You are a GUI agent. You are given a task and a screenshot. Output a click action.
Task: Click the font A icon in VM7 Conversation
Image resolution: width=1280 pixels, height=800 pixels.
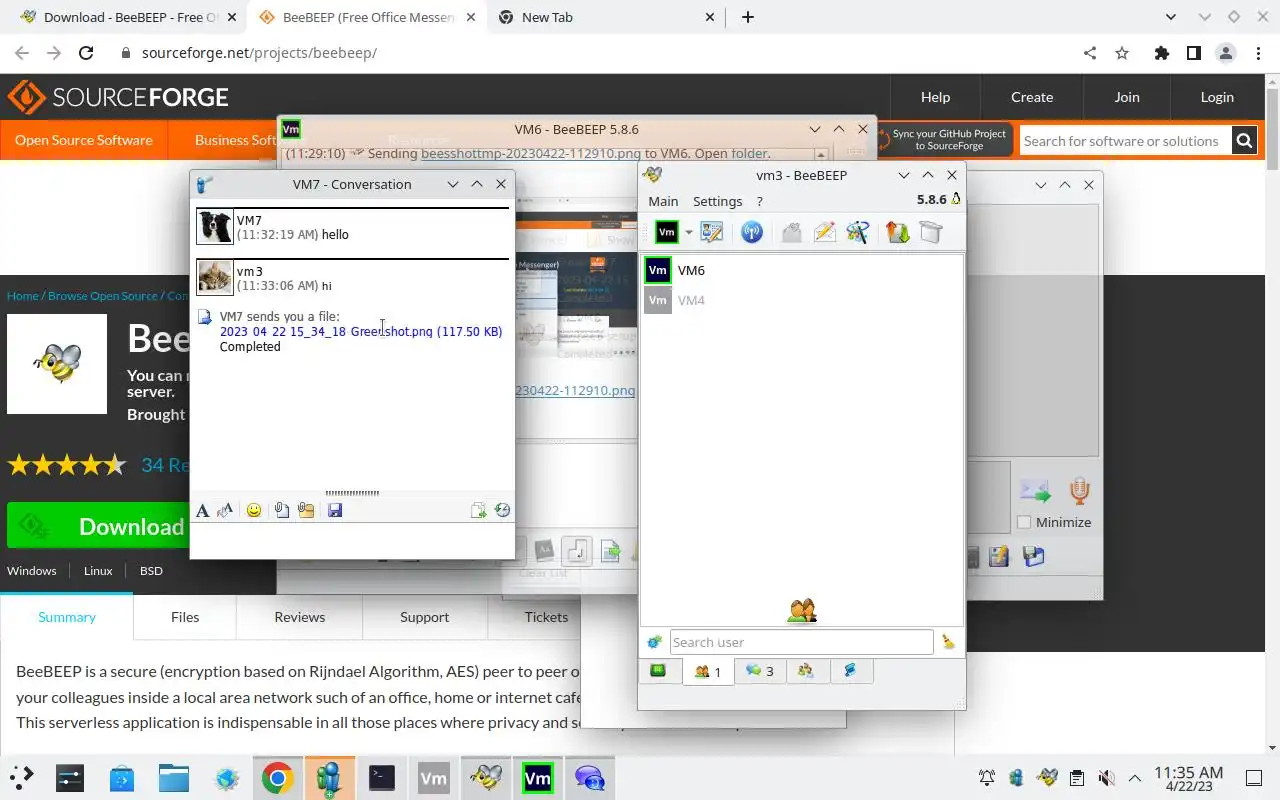click(x=202, y=510)
